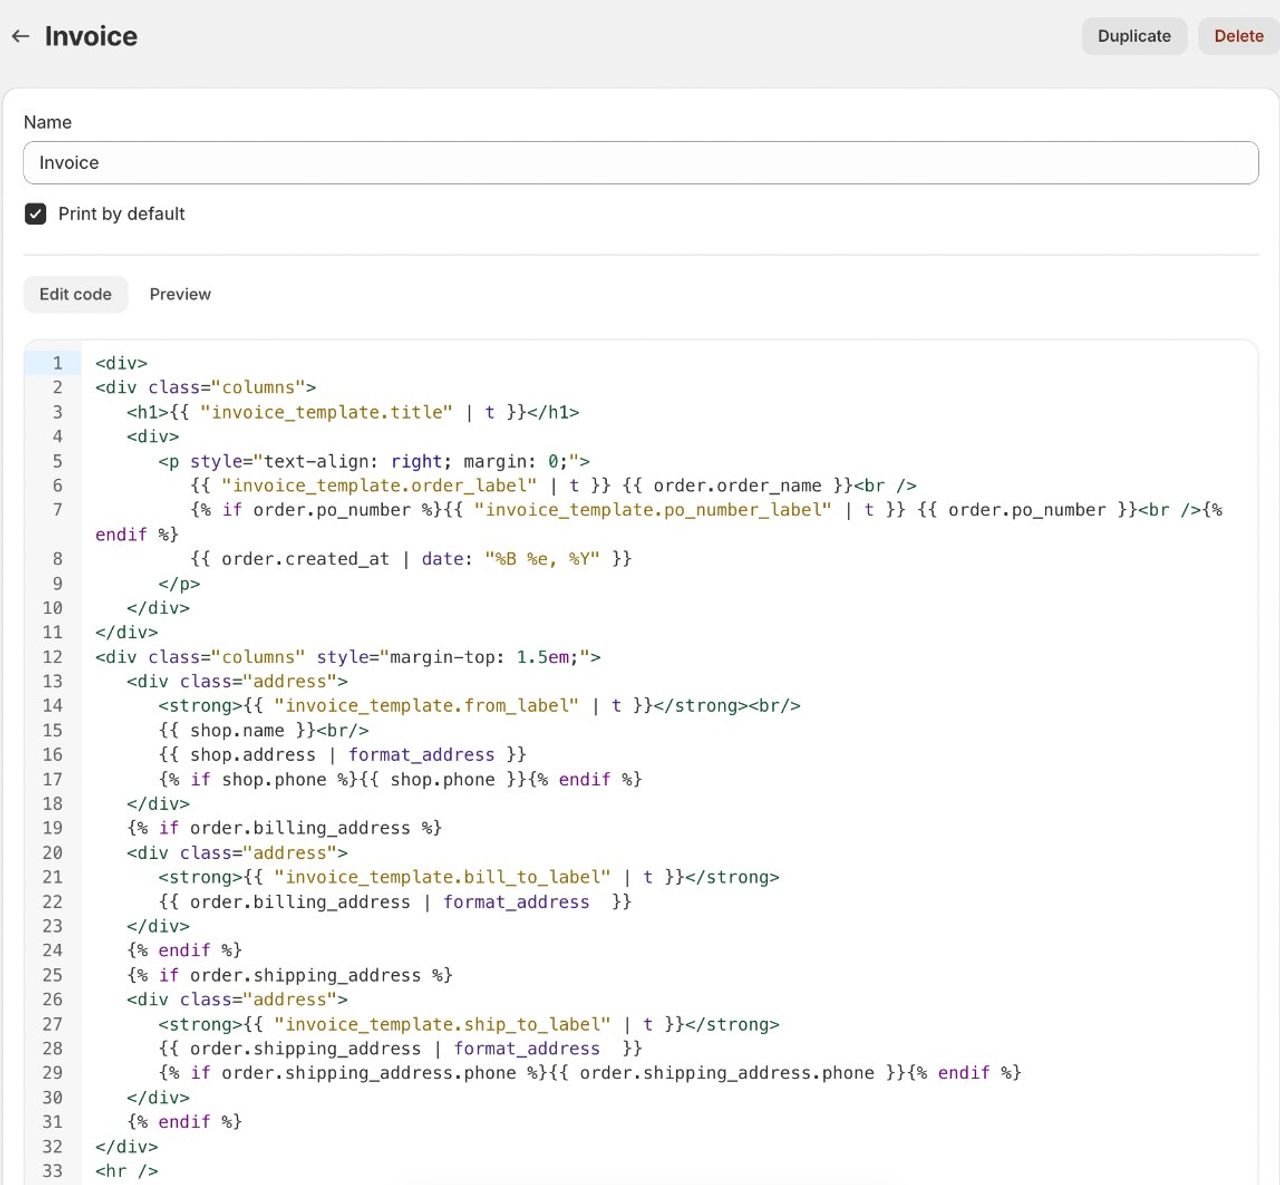Click line number 24 in the gutter

53,951
